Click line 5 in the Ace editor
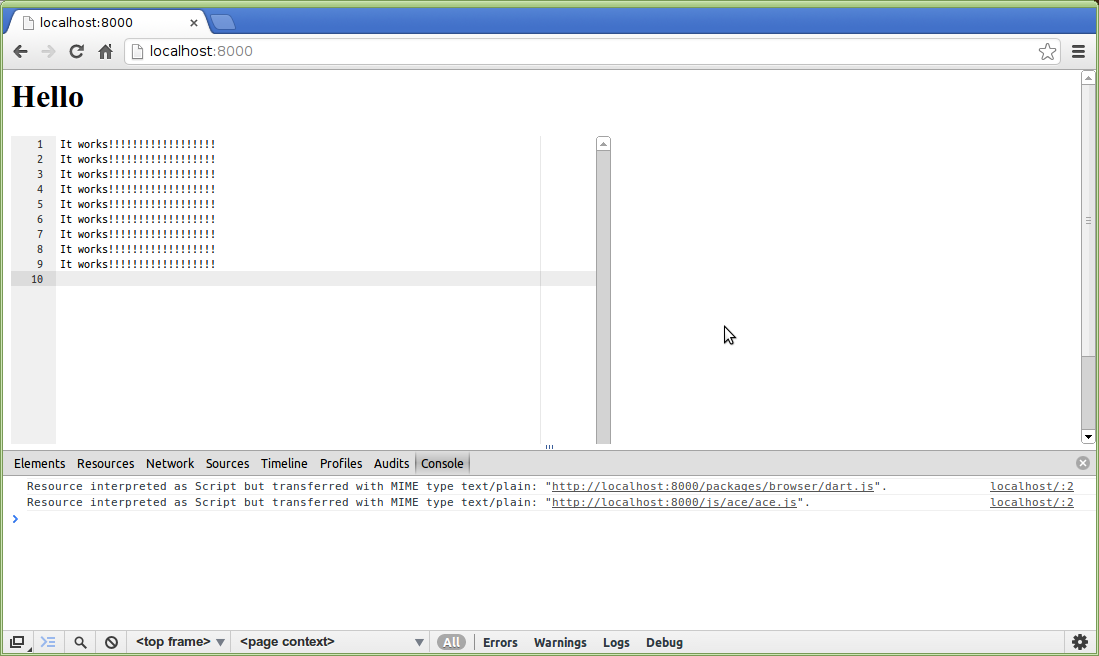This screenshot has width=1099, height=656. click(x=139, y=204)
